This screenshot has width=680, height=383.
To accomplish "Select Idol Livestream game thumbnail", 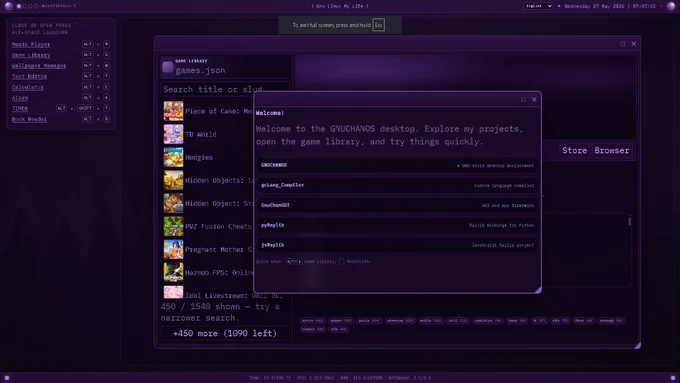I will click(x=173, y=292).
